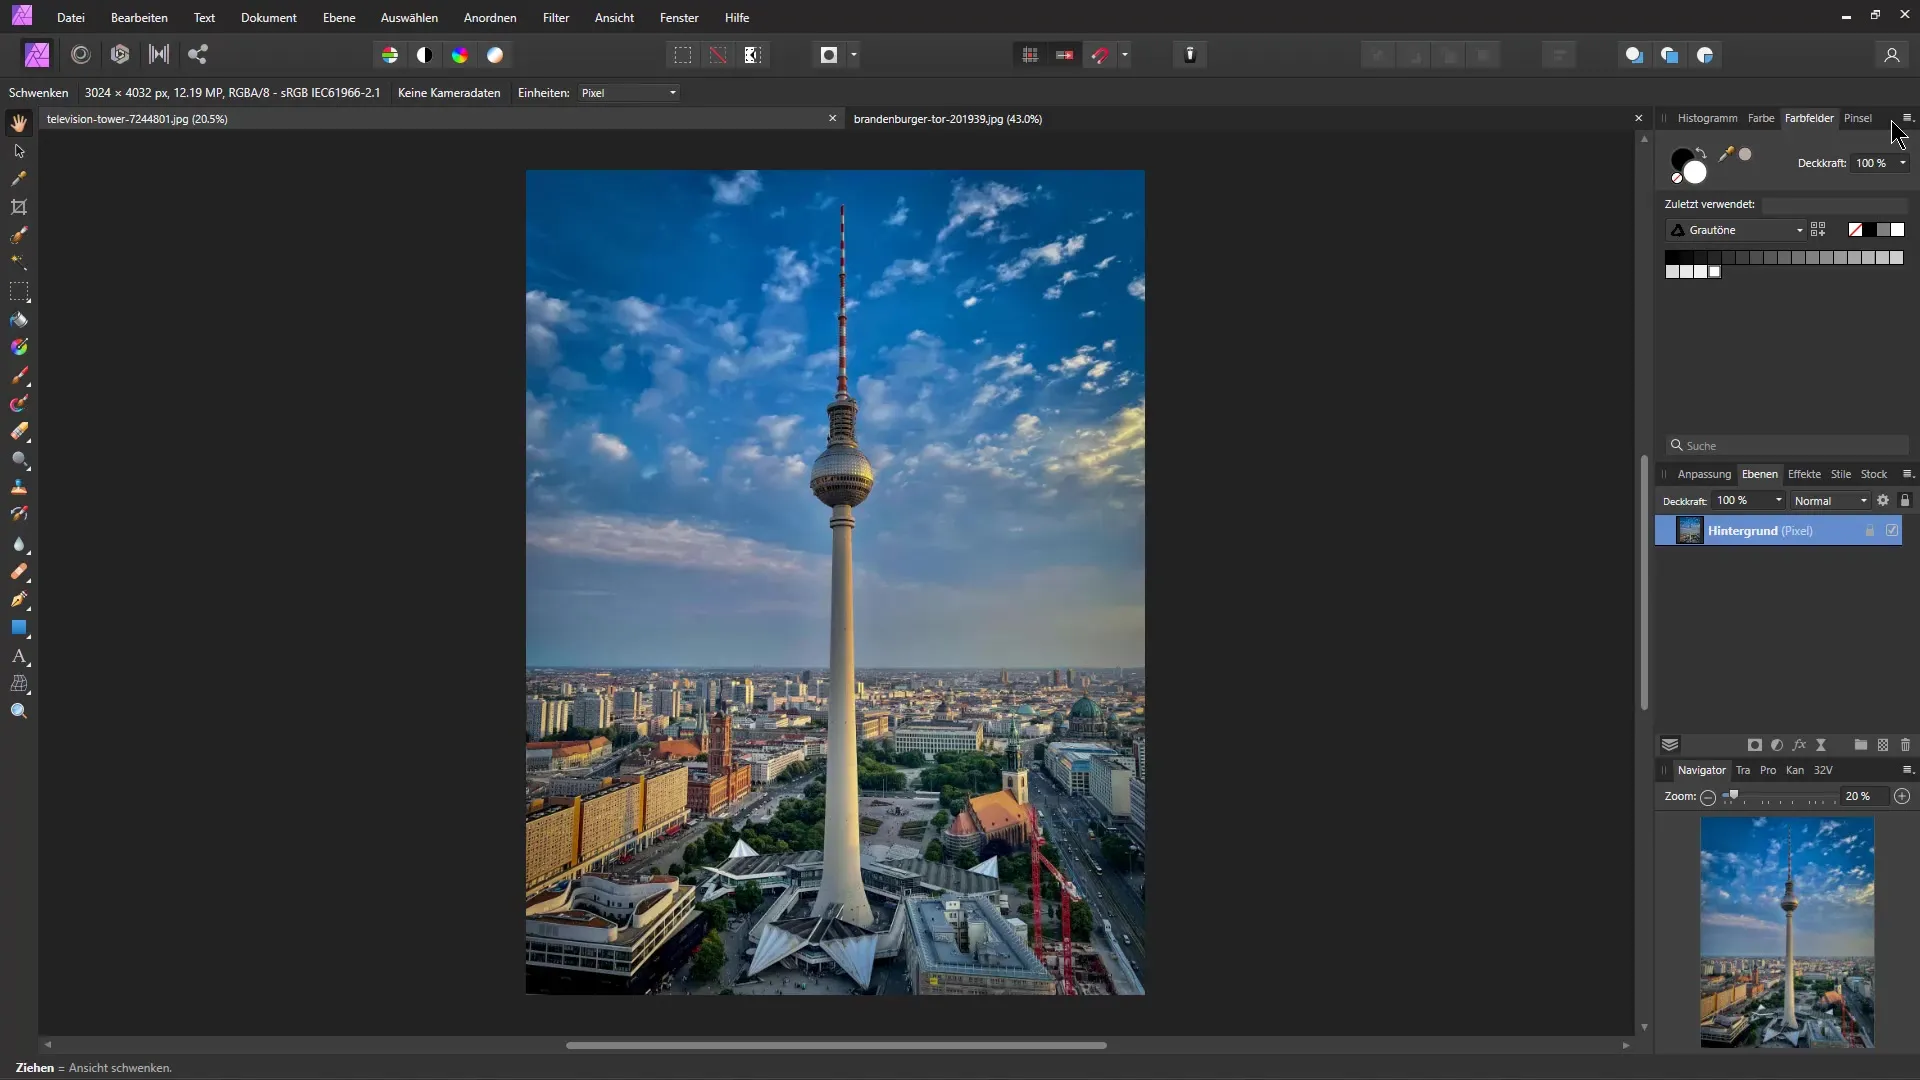Toggle layer lock at Layers panel top
The image size is (1920, 1080).
(x=1905, y=500)
